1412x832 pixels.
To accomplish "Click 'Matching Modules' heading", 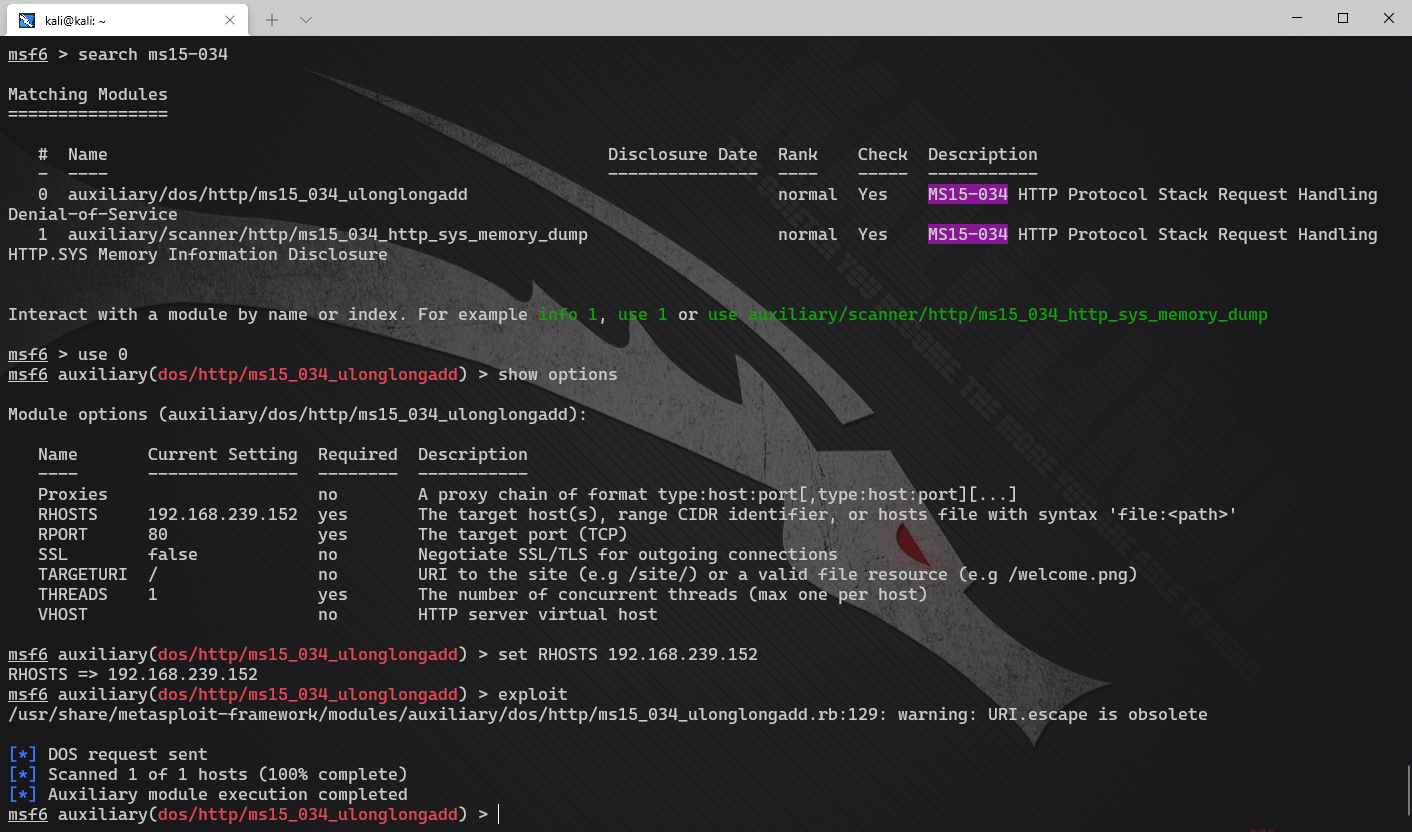I will 88,94.
